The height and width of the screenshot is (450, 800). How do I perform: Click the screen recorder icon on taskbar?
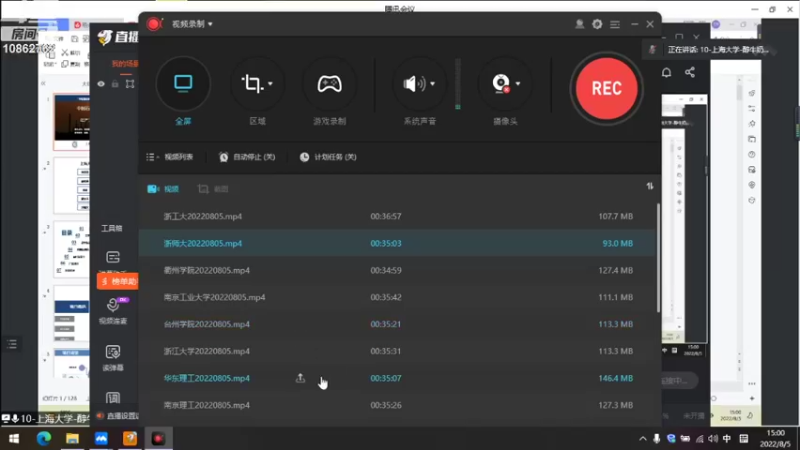(158, 438)
